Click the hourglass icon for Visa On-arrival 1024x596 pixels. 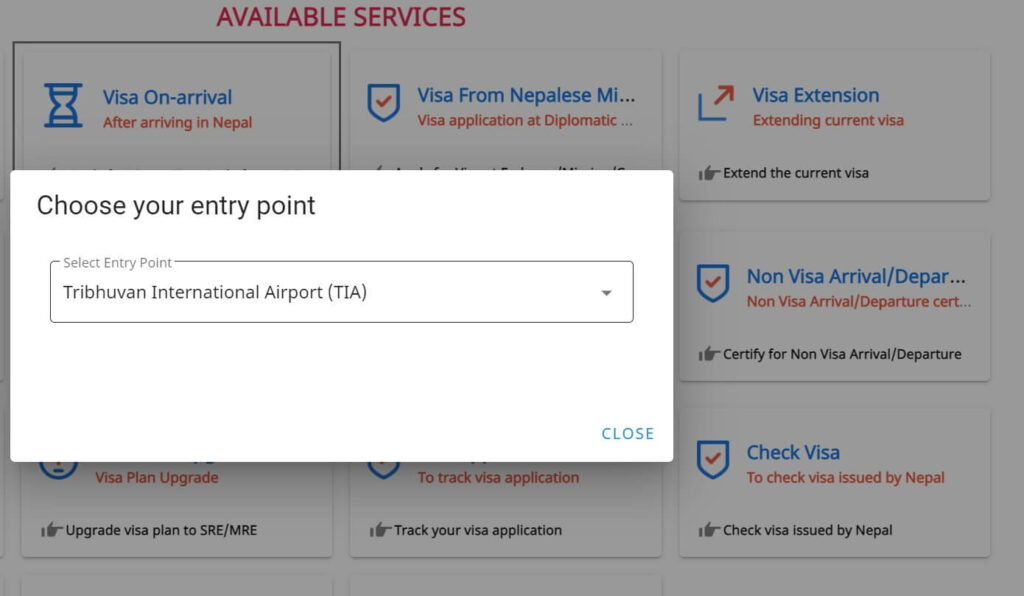click(63, 104)
